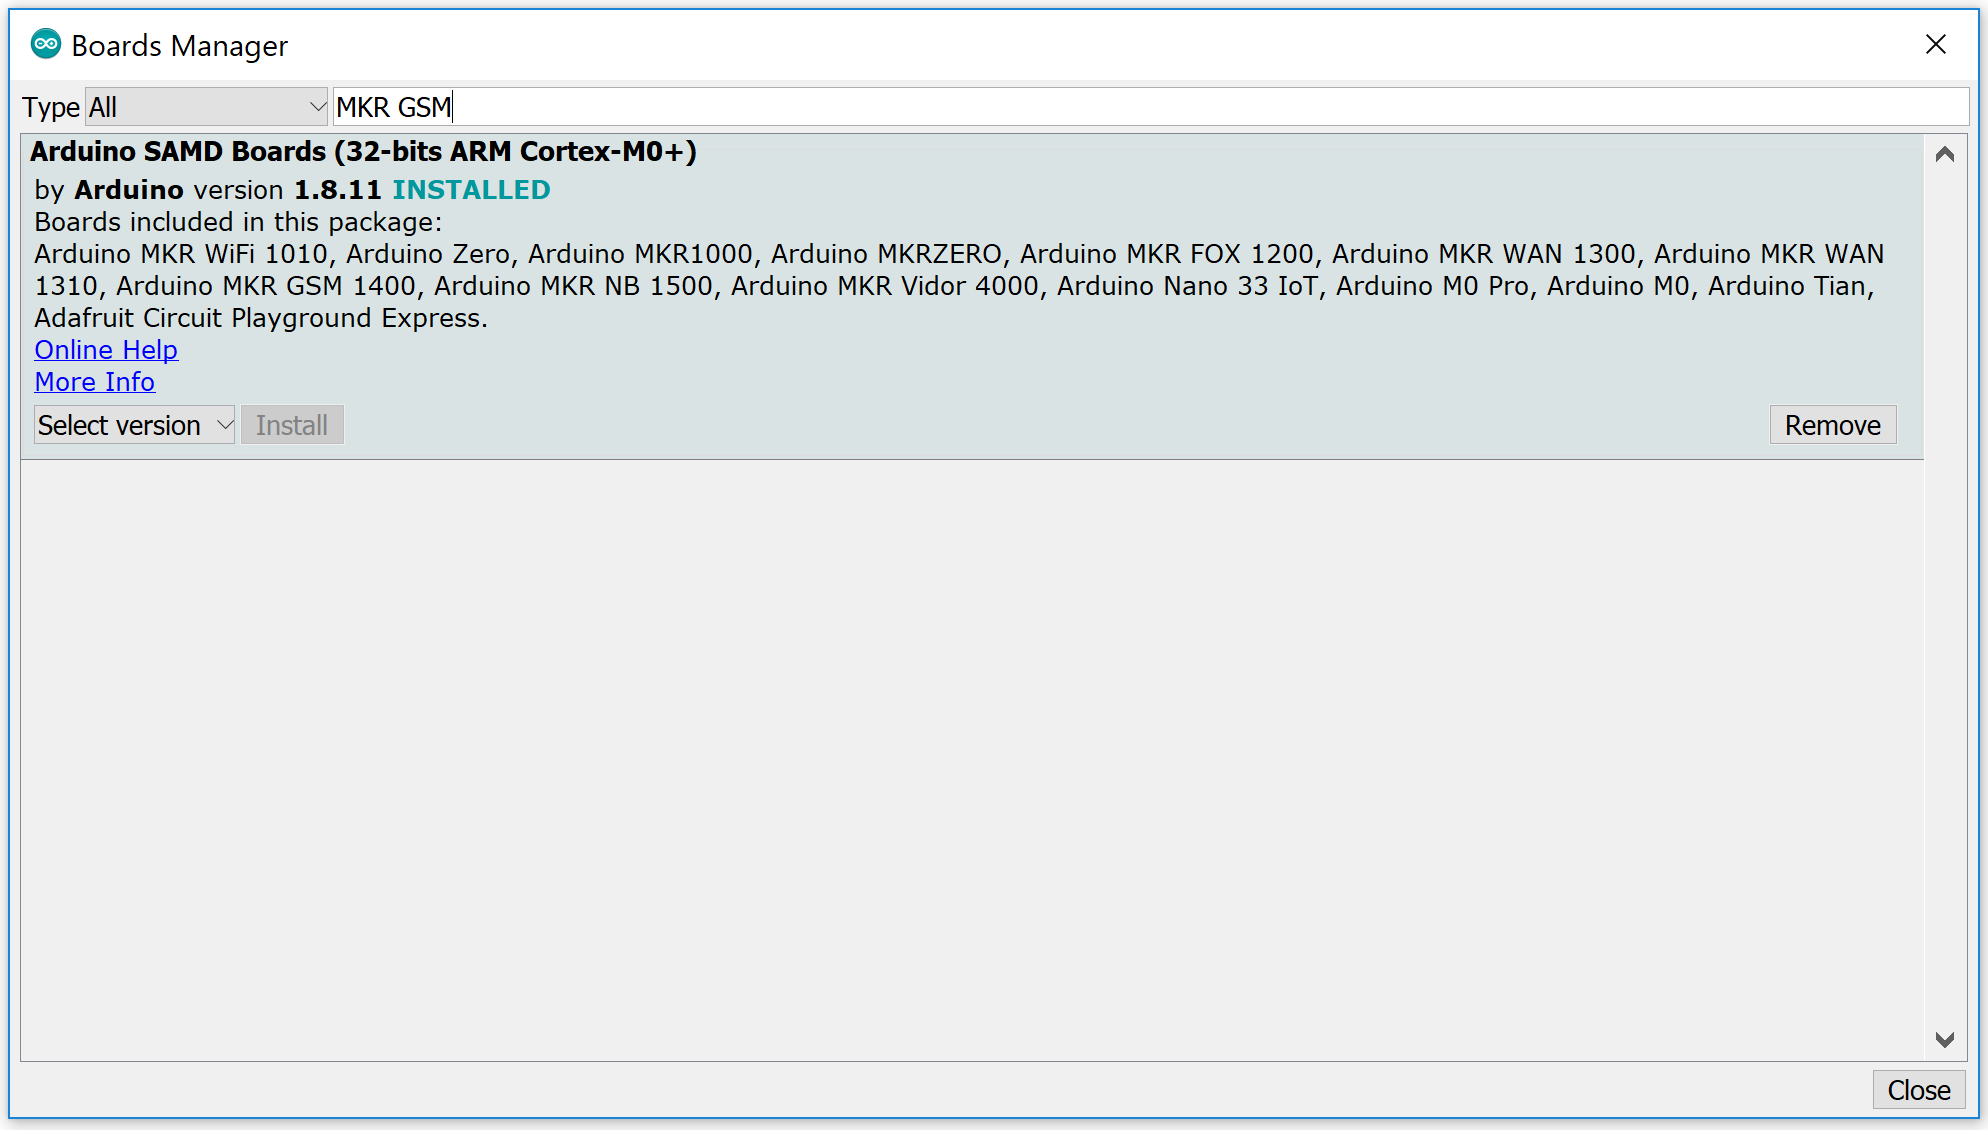The image size is (1988, 1130).
Task: Open the Type filter dropdown
Action: (x=206, y=107)
